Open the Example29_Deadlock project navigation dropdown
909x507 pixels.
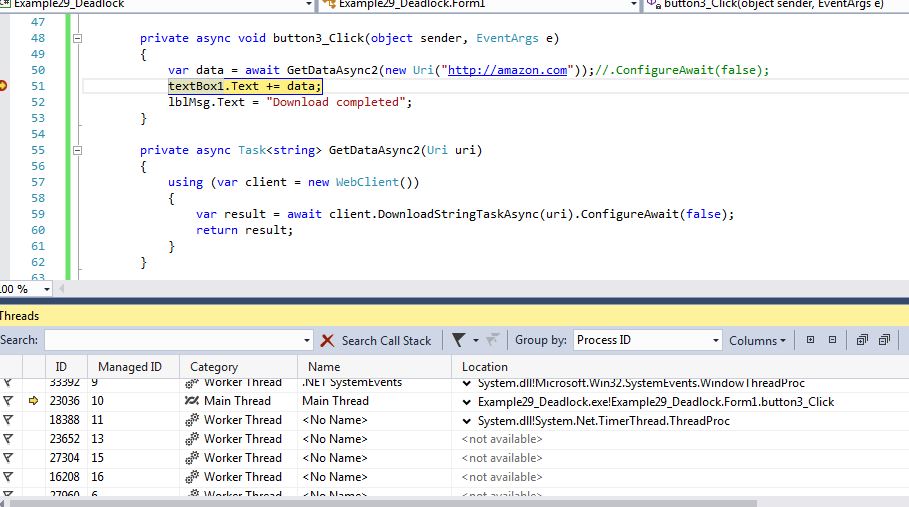[x=308, y=4]
